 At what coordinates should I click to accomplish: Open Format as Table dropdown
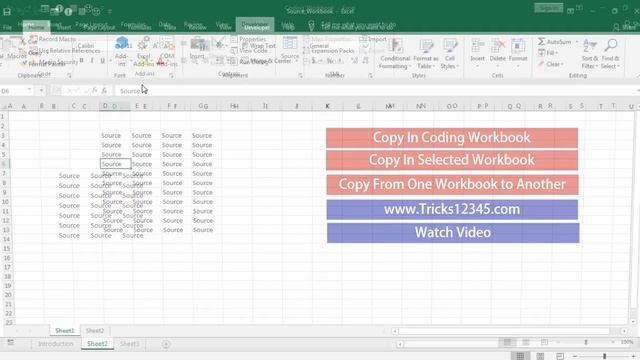tap(426, 54)
